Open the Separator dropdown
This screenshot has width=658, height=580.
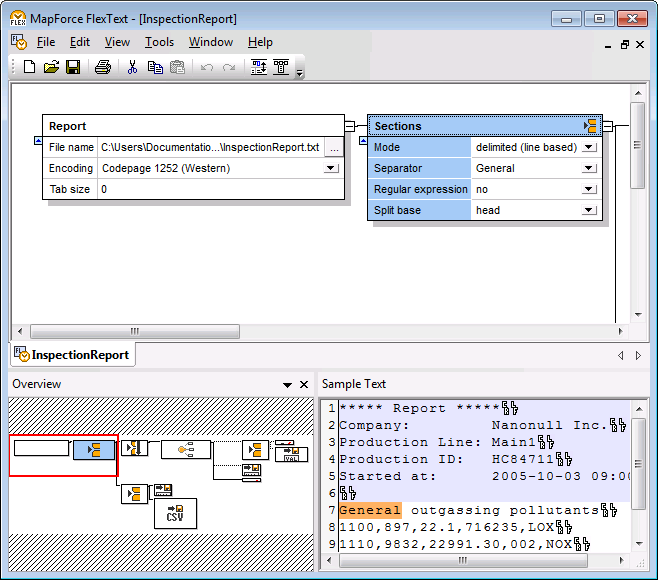589,168
